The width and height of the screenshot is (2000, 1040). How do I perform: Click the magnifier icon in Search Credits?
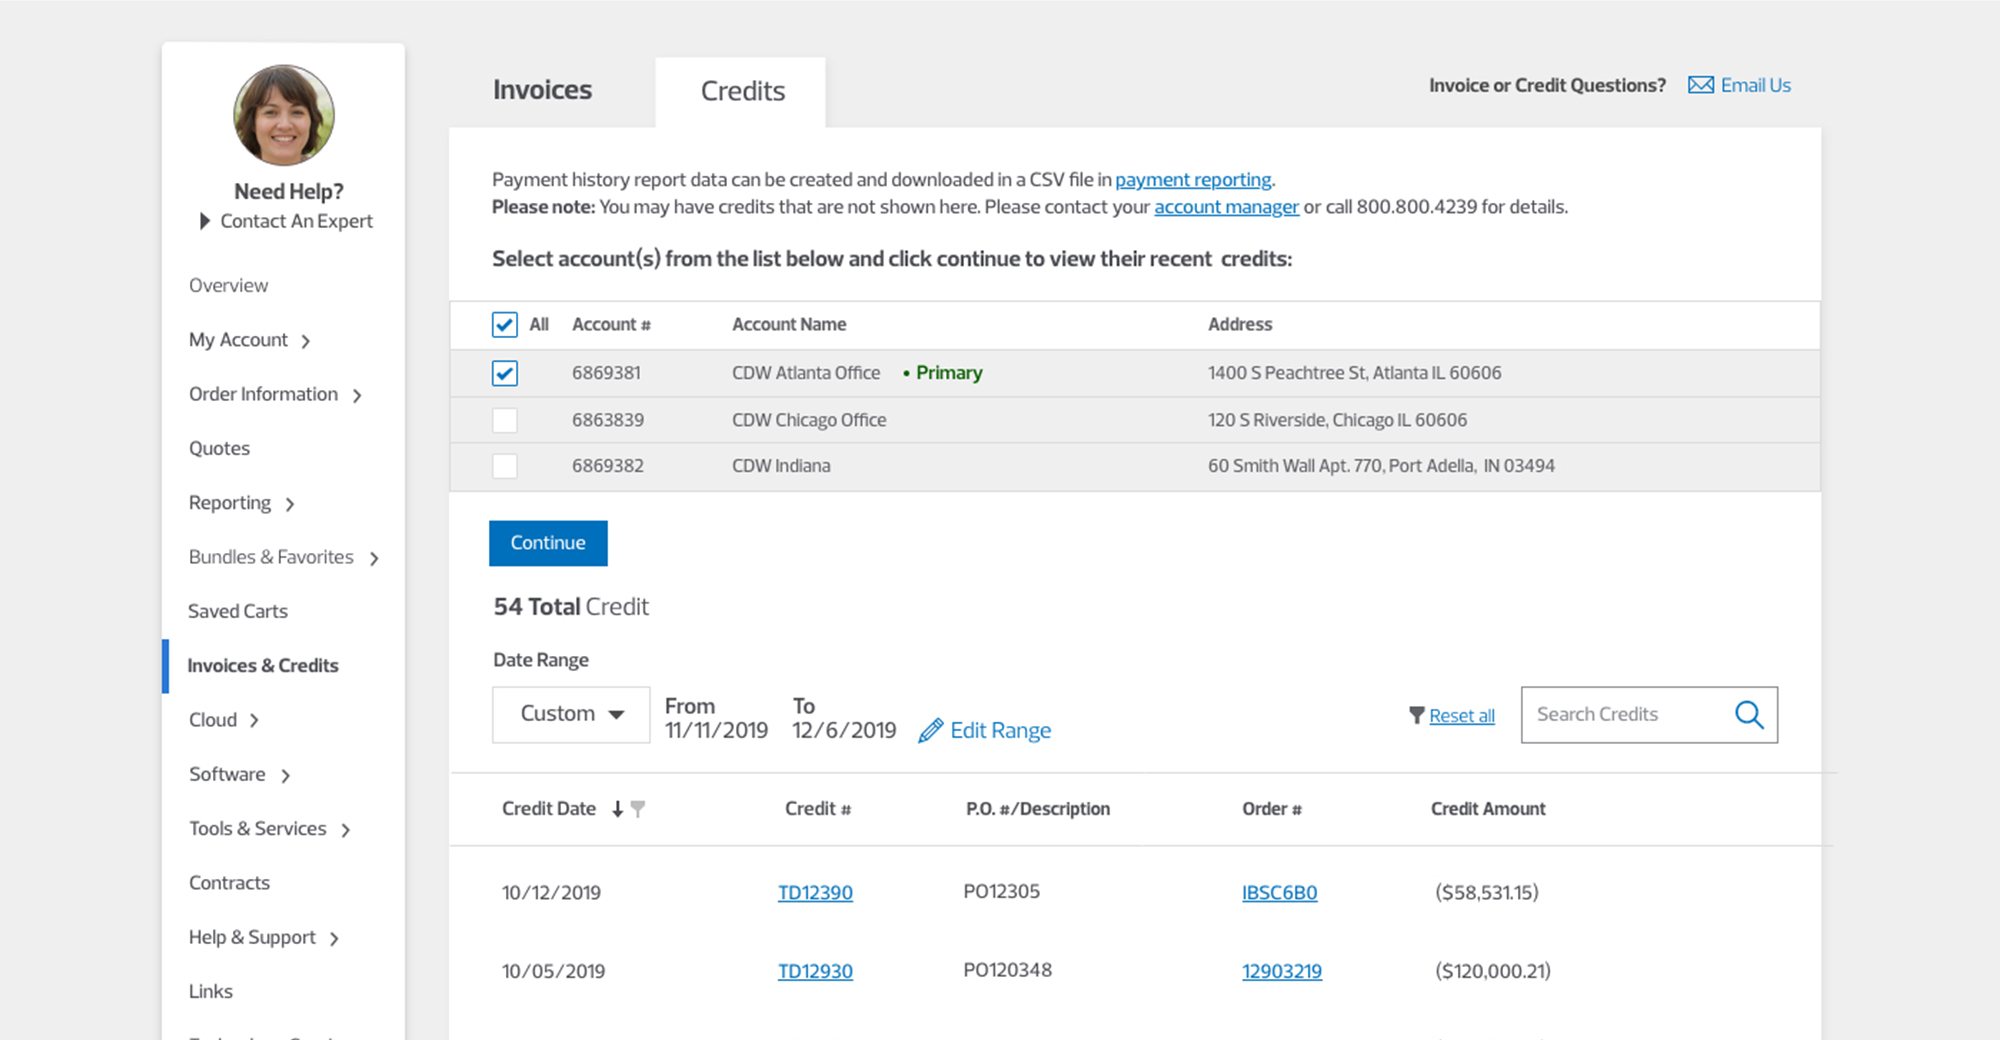(x=1749, y=714)
